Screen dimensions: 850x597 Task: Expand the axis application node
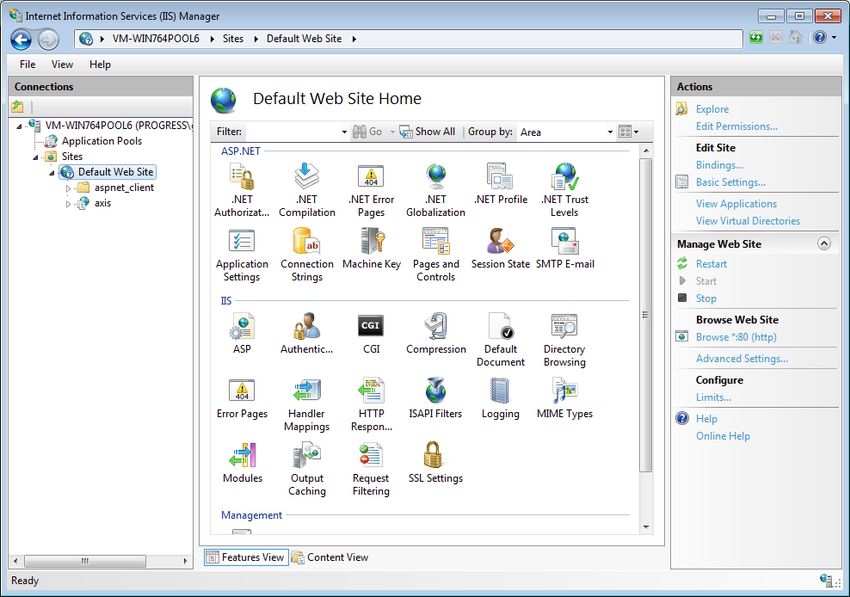(68, 204)
